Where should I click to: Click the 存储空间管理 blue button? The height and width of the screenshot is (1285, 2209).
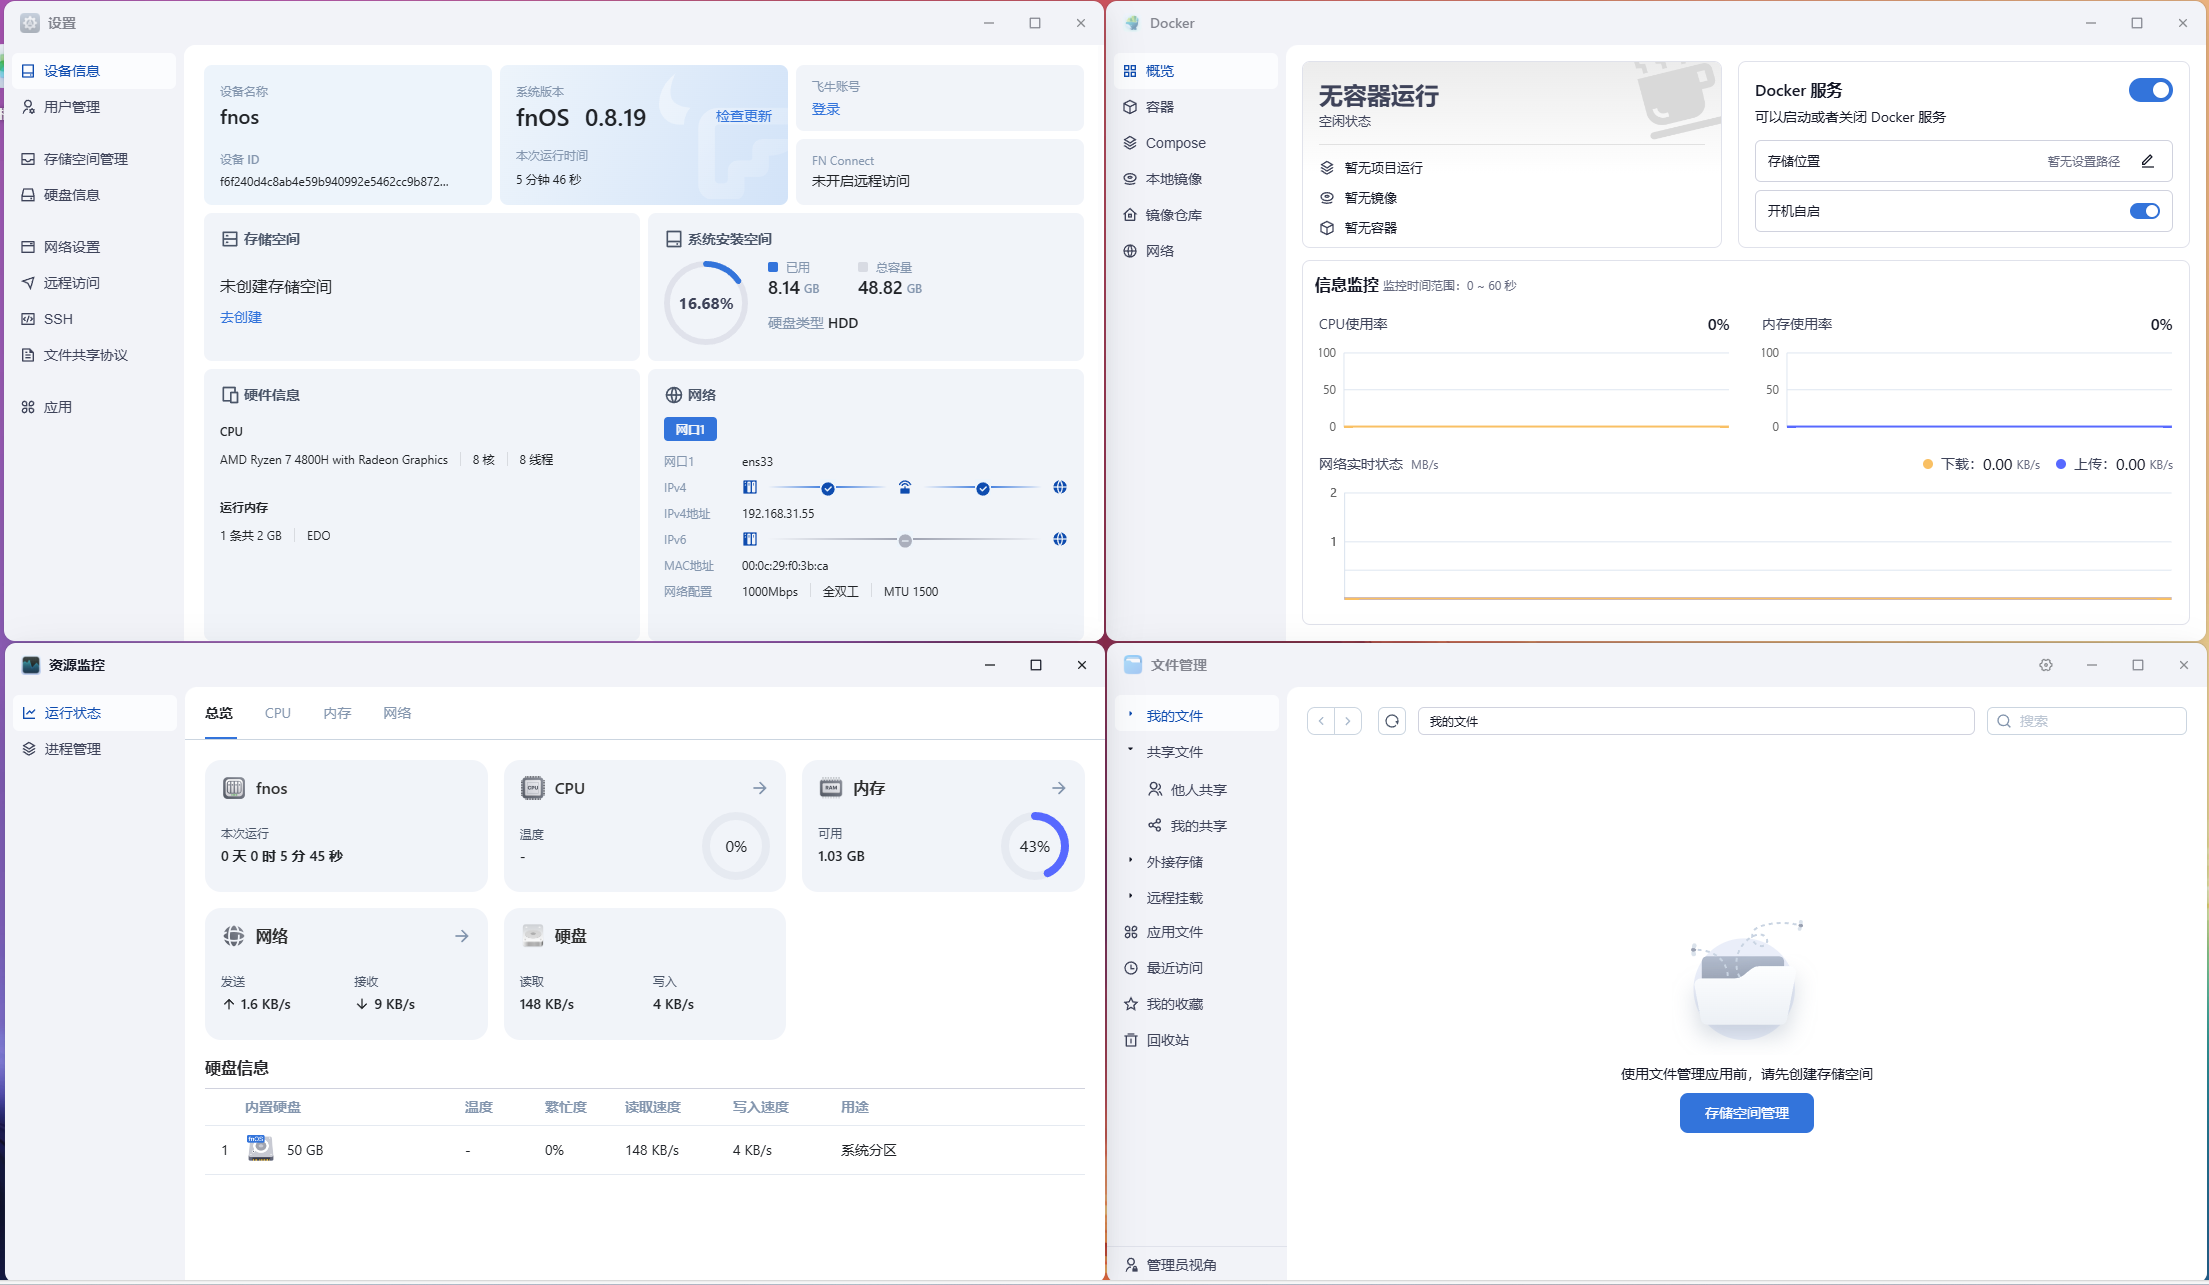pyautogui.click(x=1746, y=1113)
